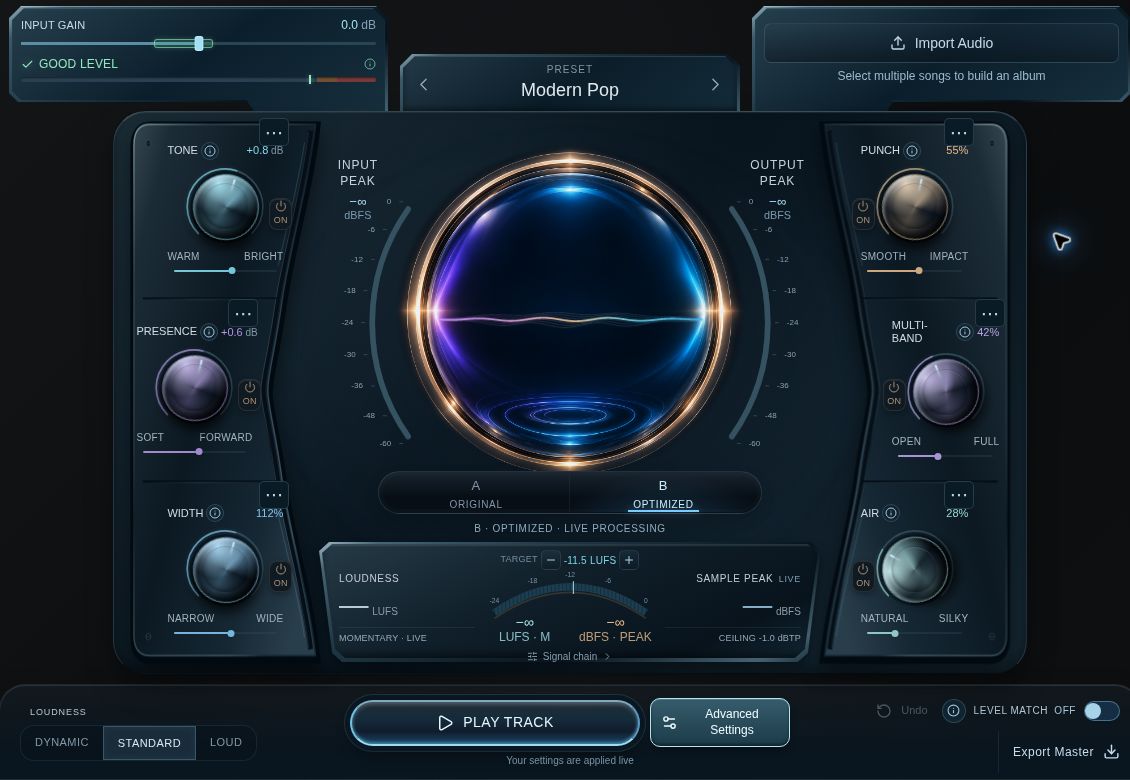Show info for the Presence control
The height and width of the screenshot is (780, 1130).
[209, 332]
